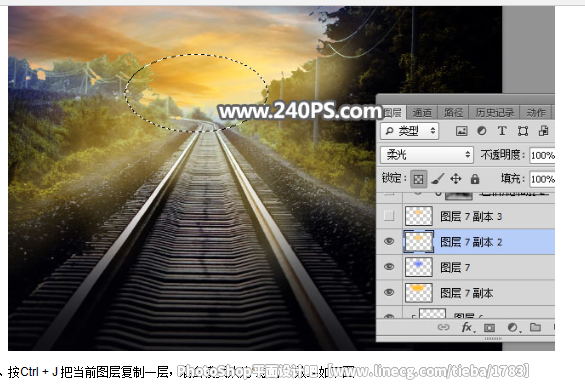Toggle lock all padlock icon

(475, 179)
